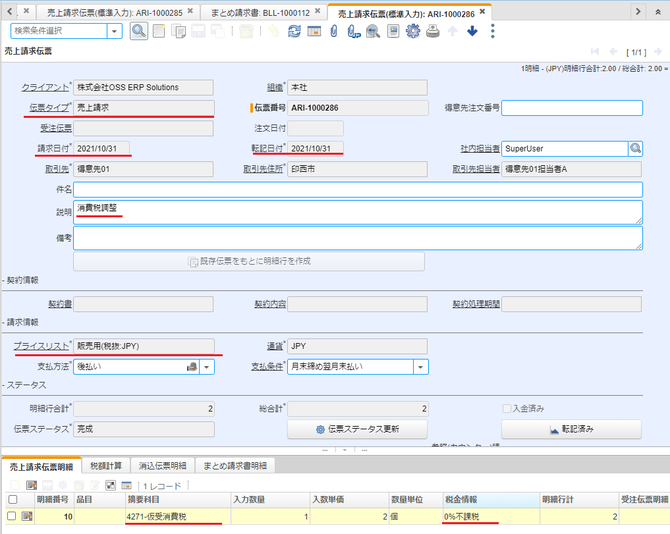Click the Zoom Across binoculars icon
The width and height of the screenshot is (670, 534).
tap(373, 31)
